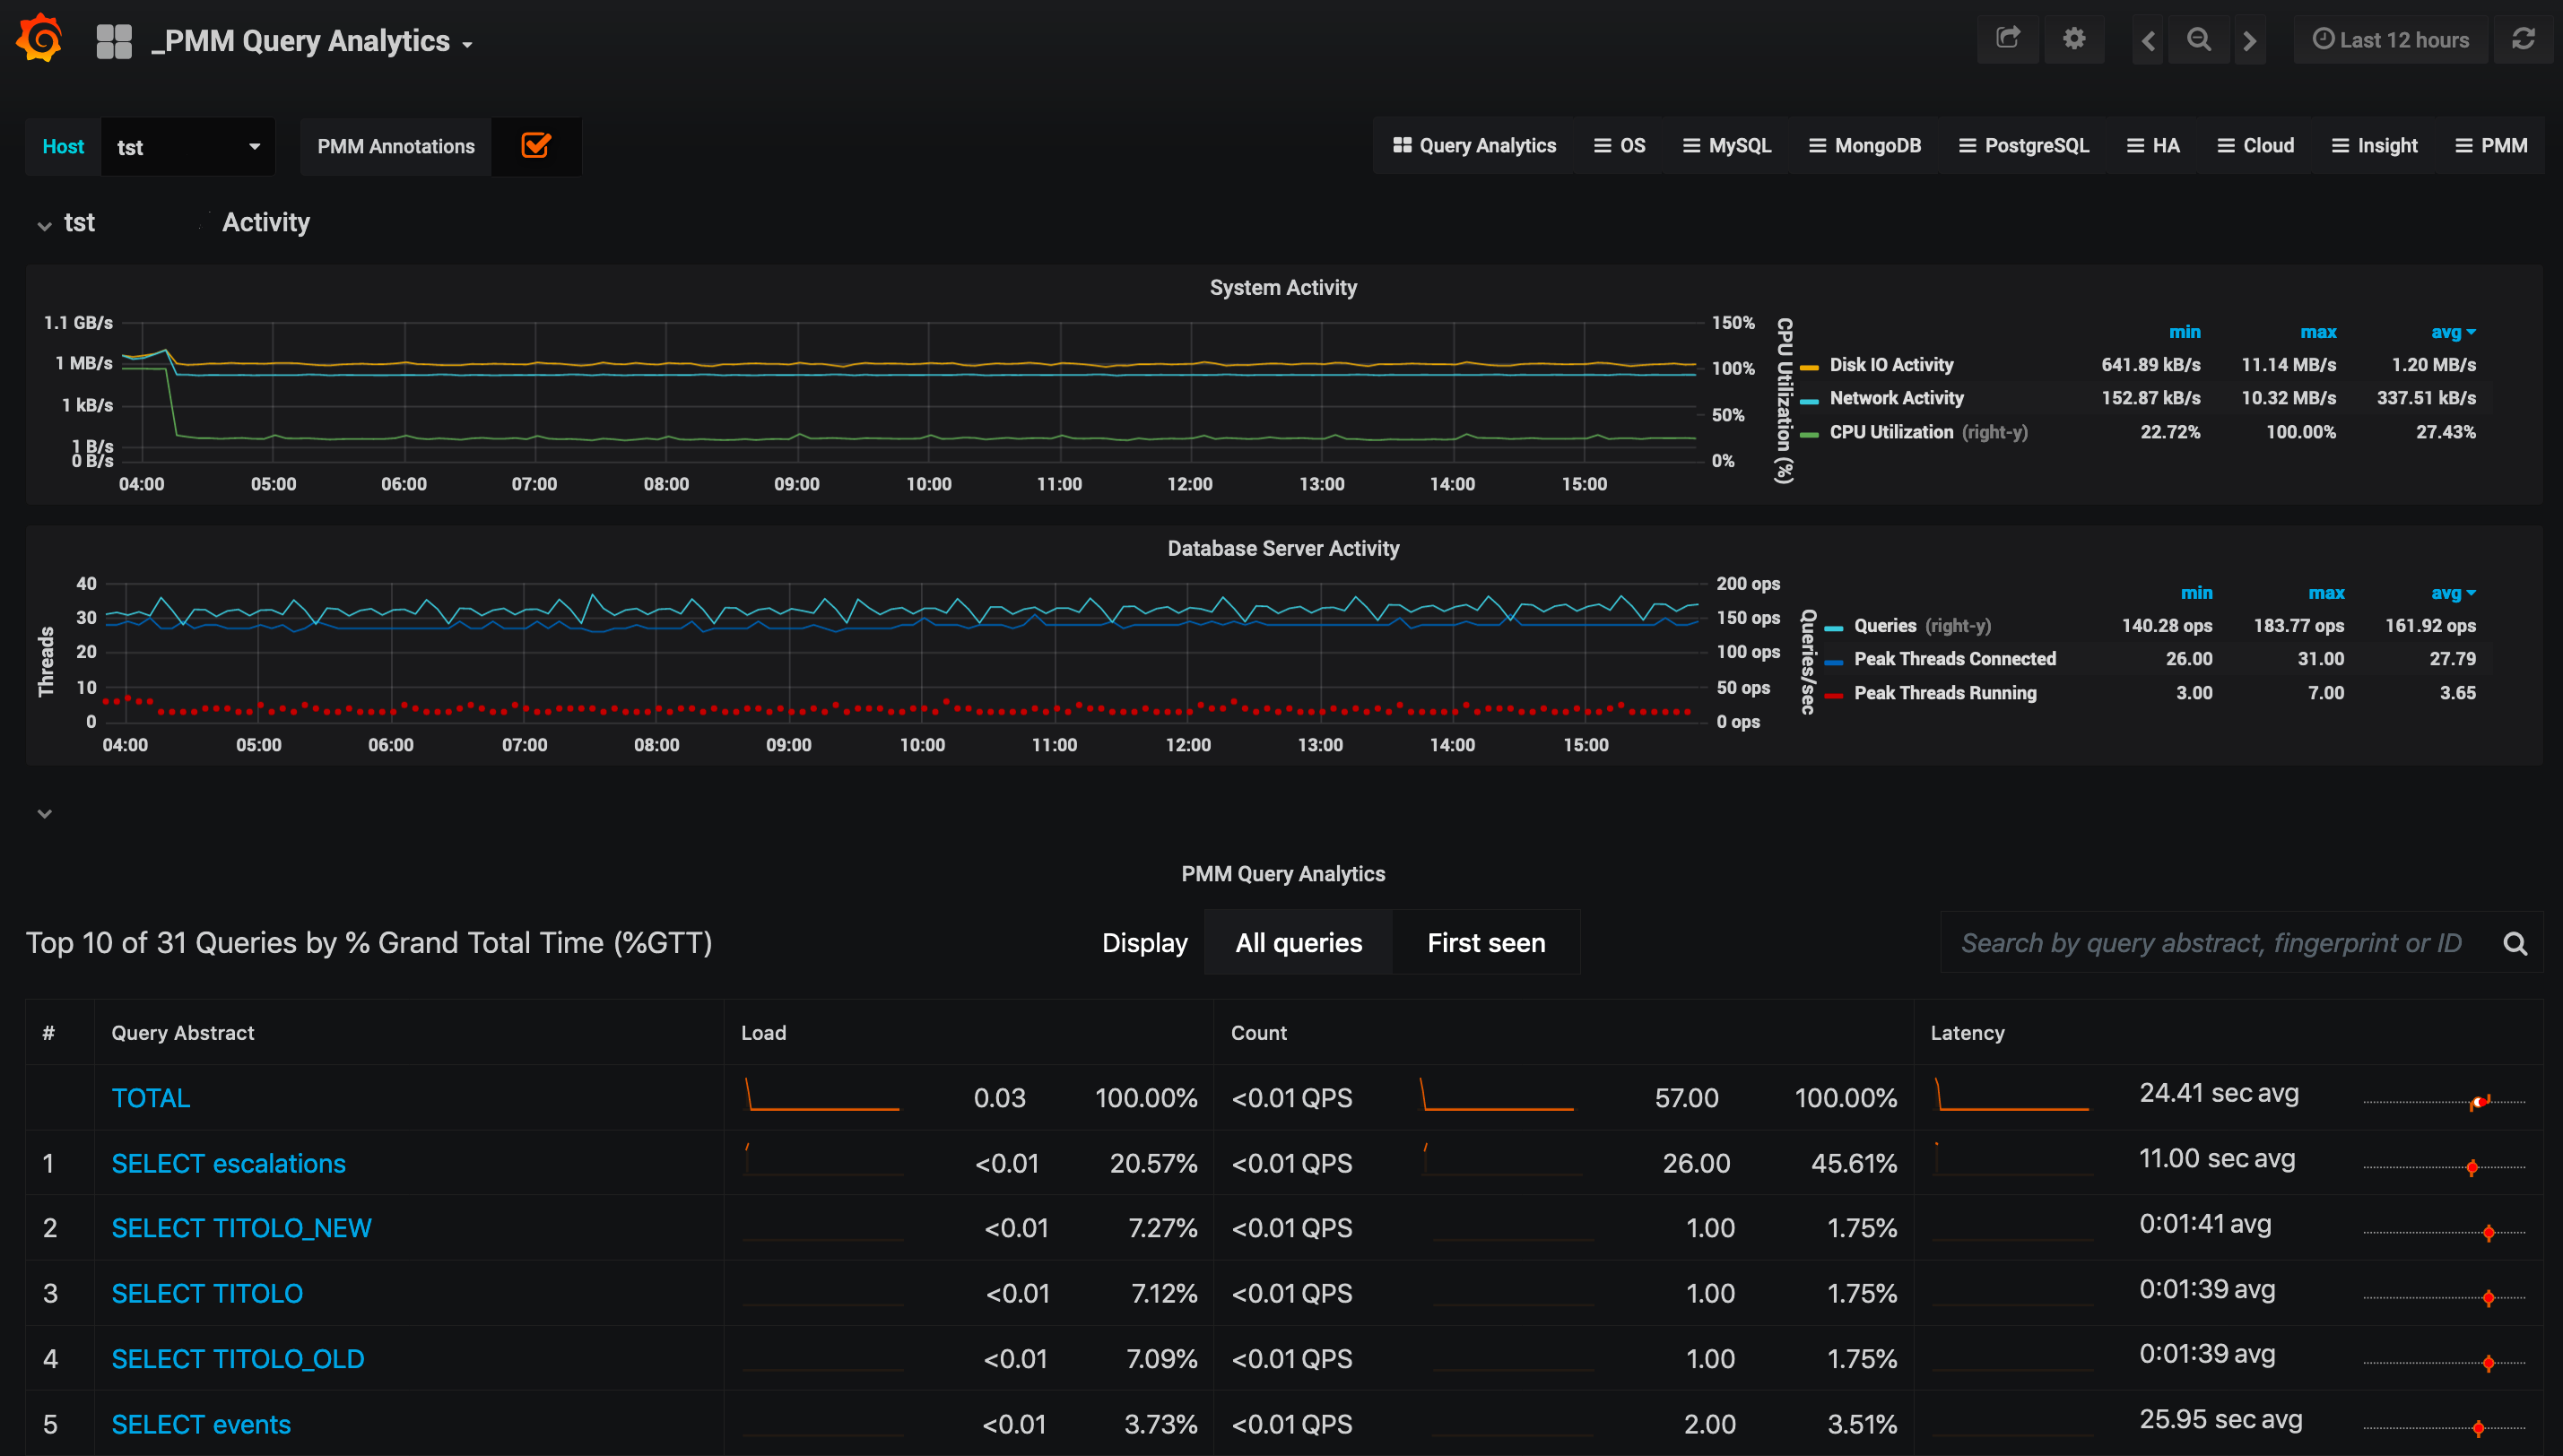Open the Database Server Activity panel menu
Viewport: 2563px width, 1456px height.
coord(1283,549)
